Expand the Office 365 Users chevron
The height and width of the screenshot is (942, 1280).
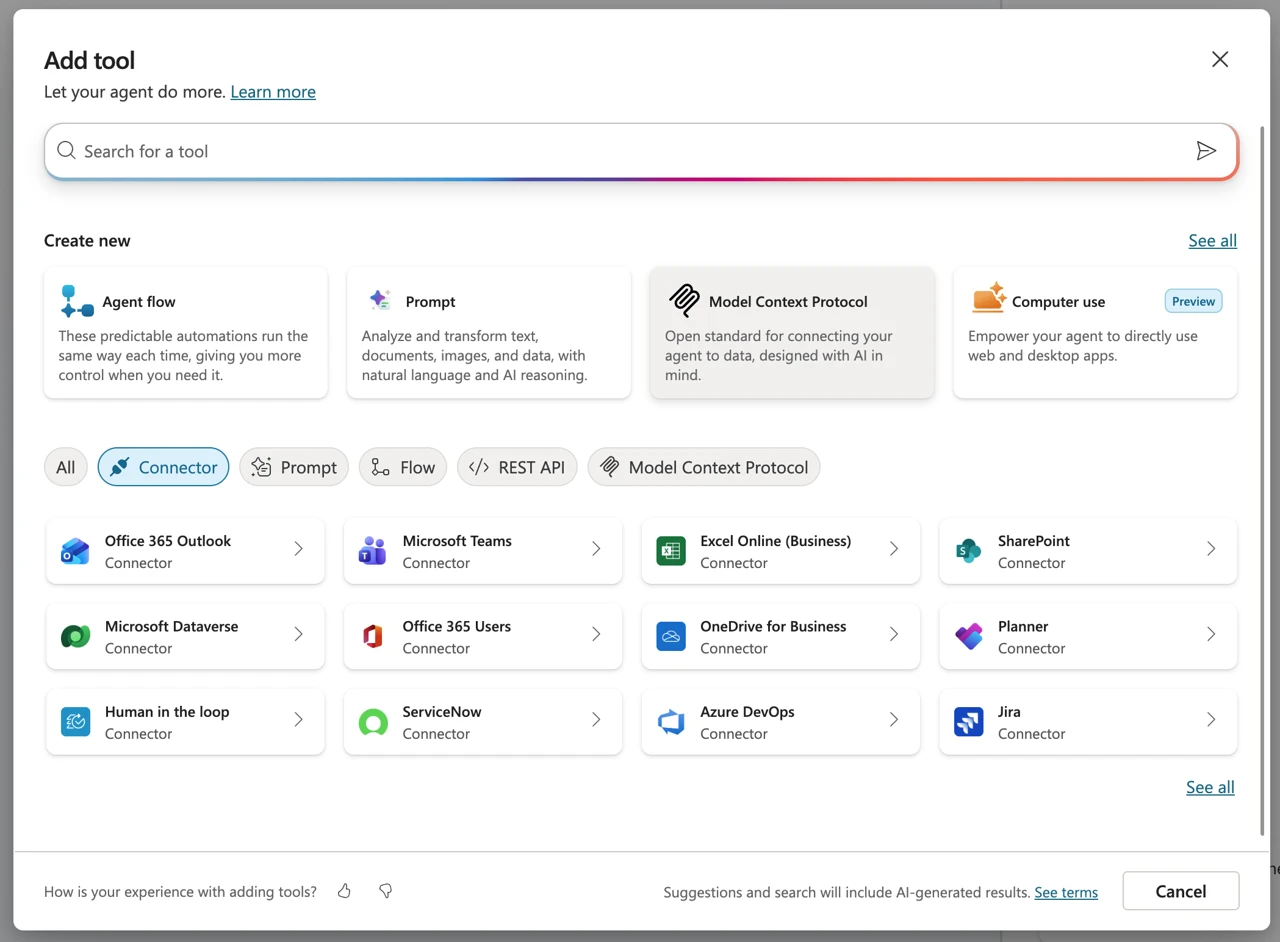click(x=596, y=634)
